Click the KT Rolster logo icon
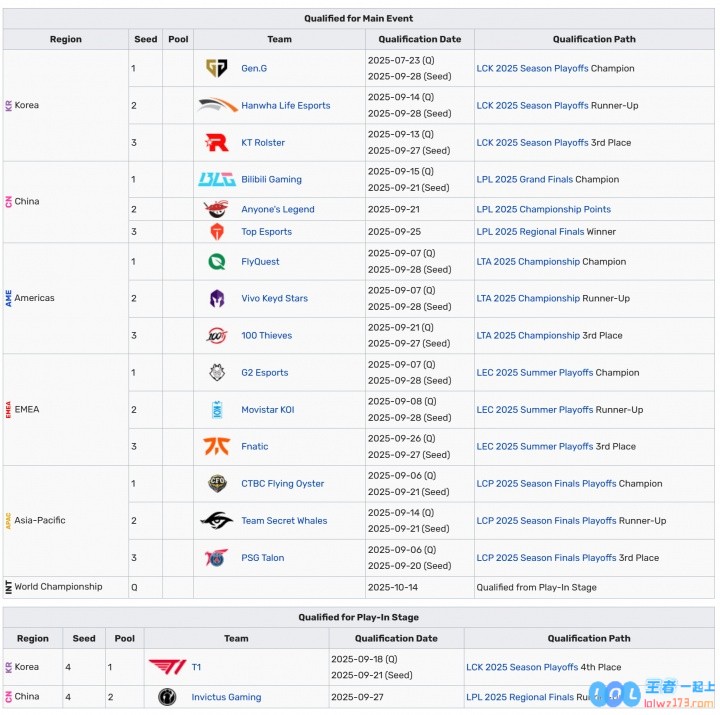720x715 pixels. (x=216, y=142)
